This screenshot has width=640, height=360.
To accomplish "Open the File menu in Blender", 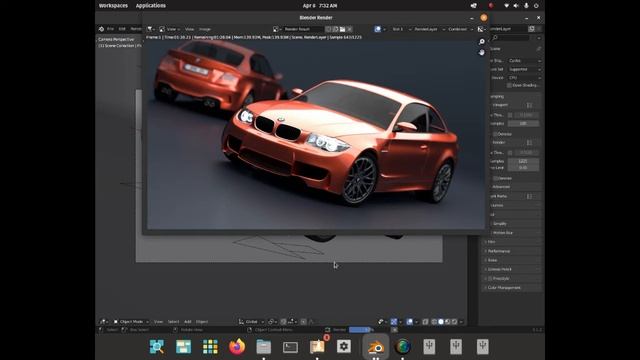I will point(111,29).
